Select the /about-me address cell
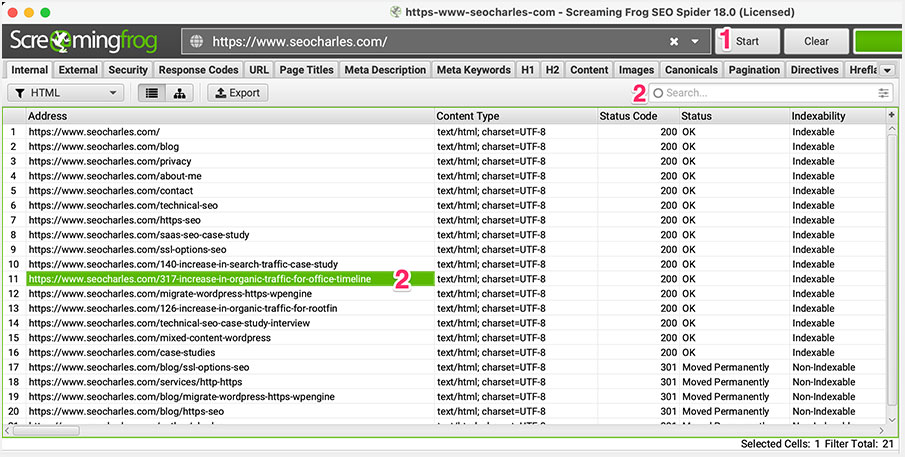 [230, 176]
